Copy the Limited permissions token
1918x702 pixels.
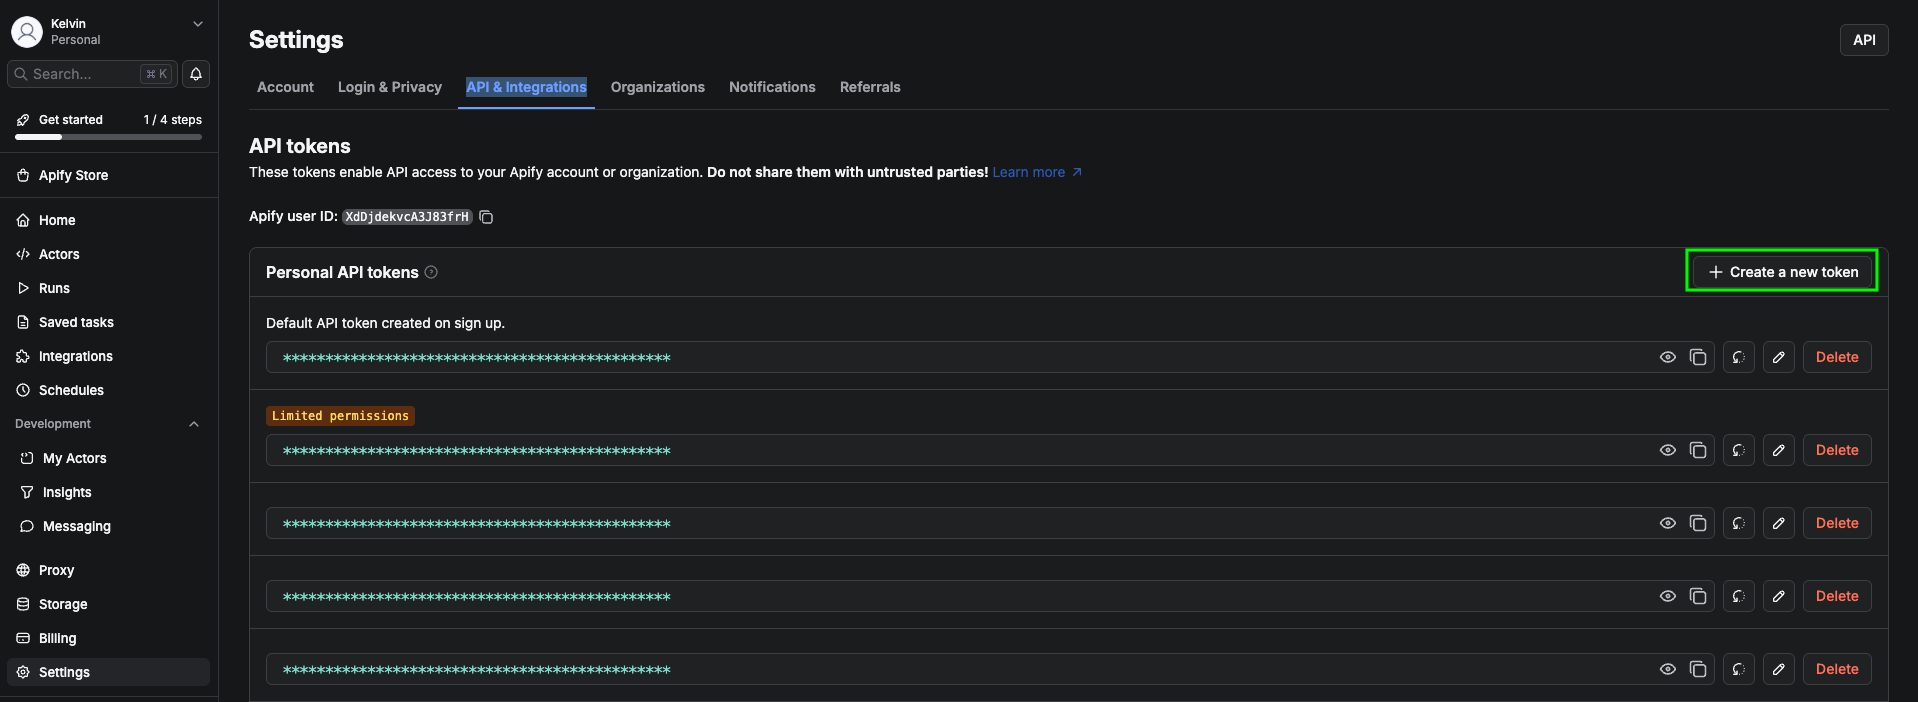pyautogui.click(x=1698, y=450)
